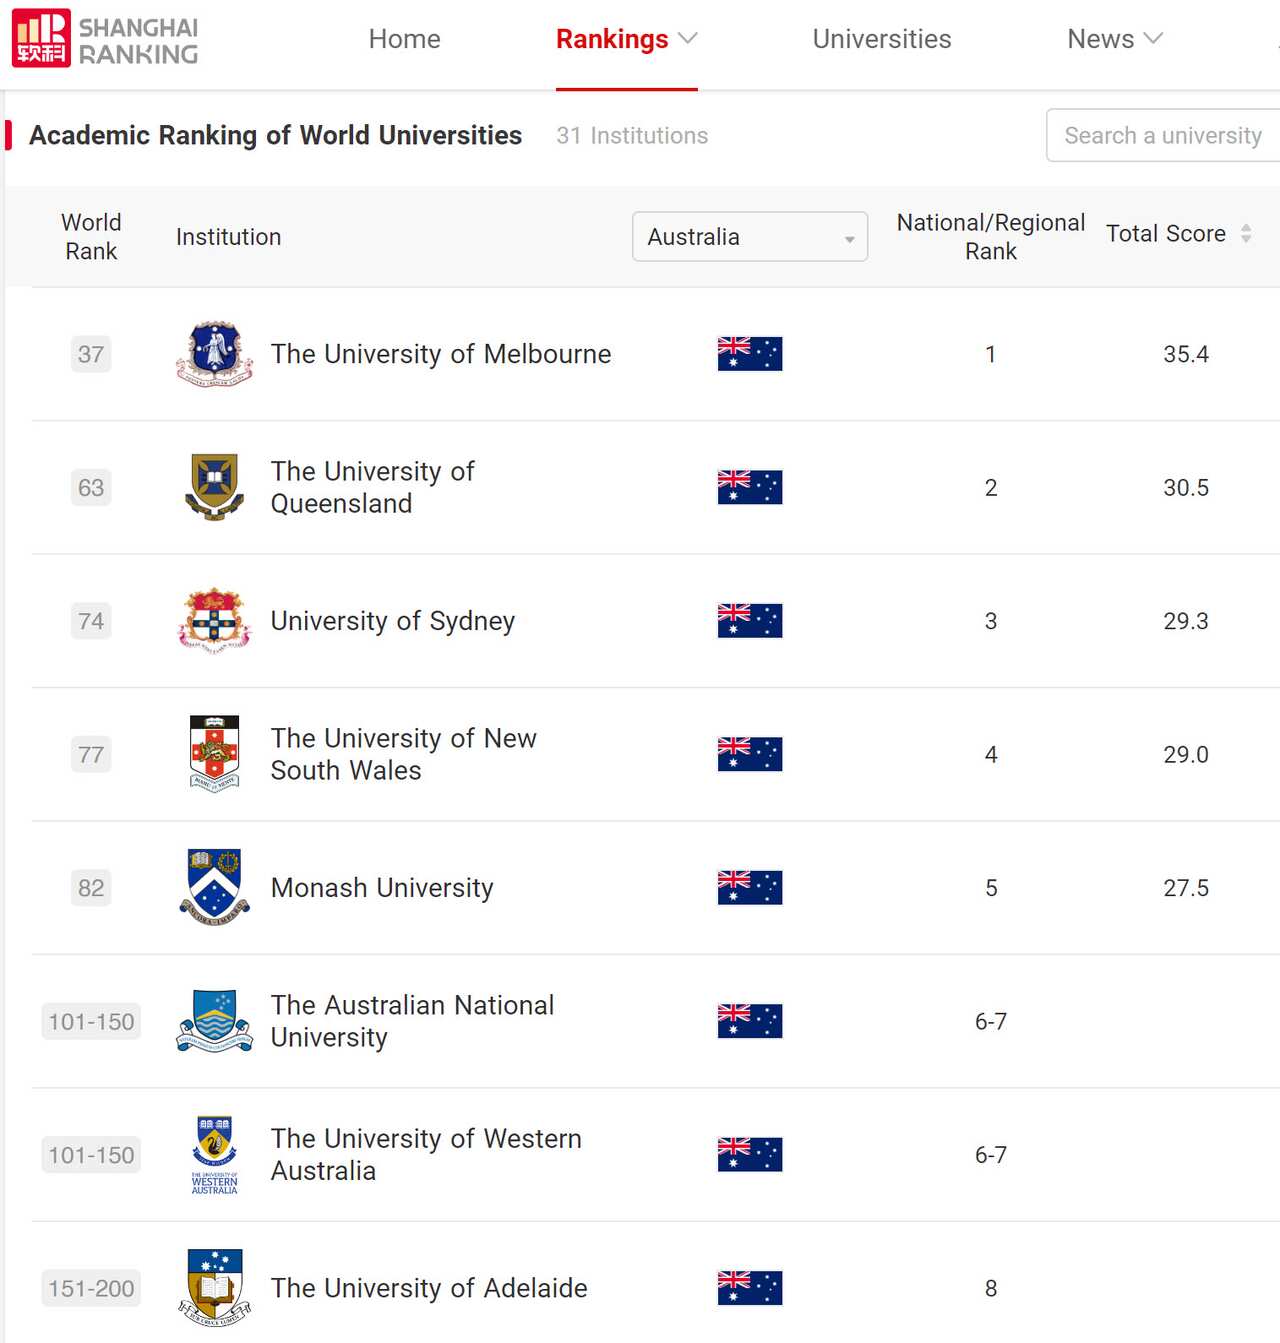Click the Monash University crest
The width and height of the screenshot is (1280, 1343).
coord(214,888)
